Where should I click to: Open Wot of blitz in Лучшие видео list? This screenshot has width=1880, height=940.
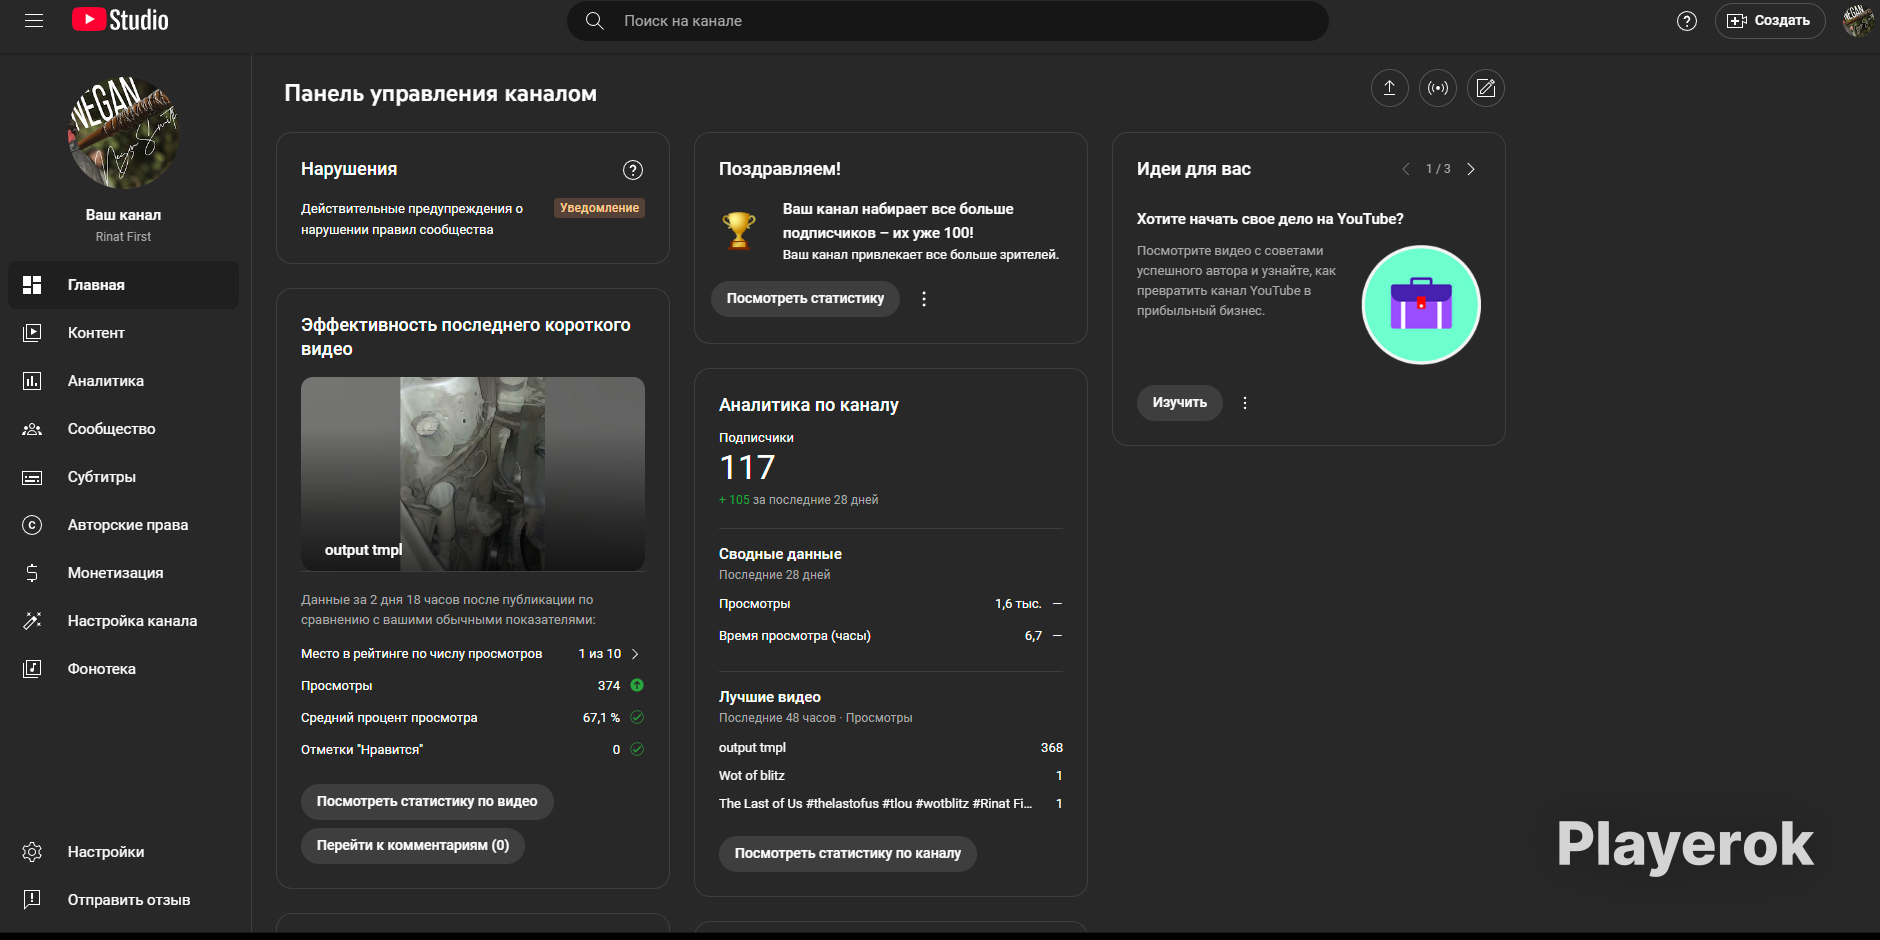pyautogui.click(x=752, y=776)
